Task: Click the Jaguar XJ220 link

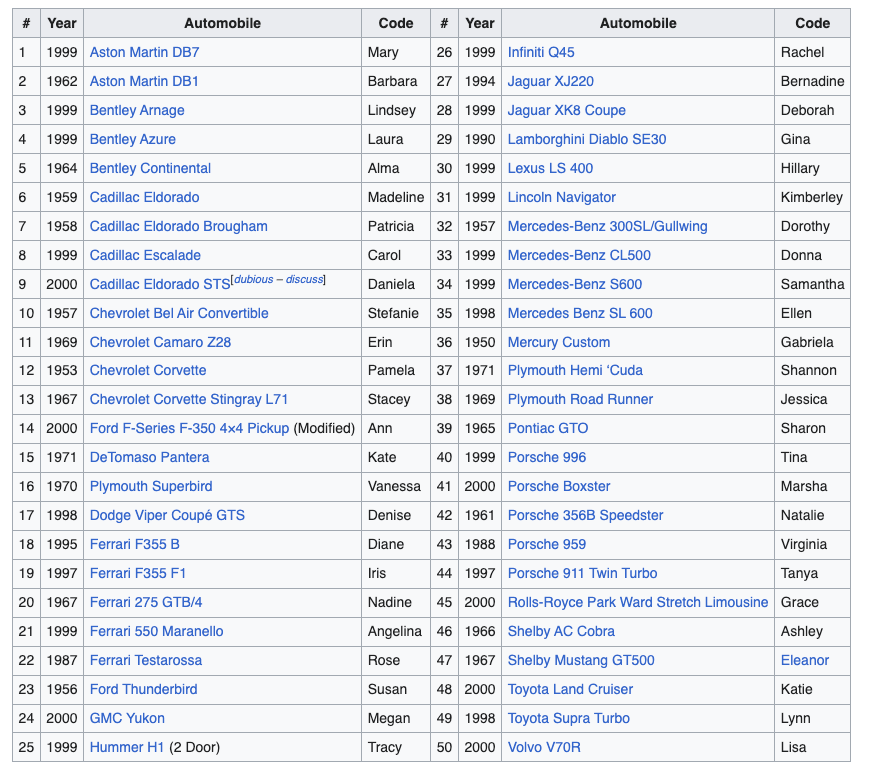Action: point(550,81)
